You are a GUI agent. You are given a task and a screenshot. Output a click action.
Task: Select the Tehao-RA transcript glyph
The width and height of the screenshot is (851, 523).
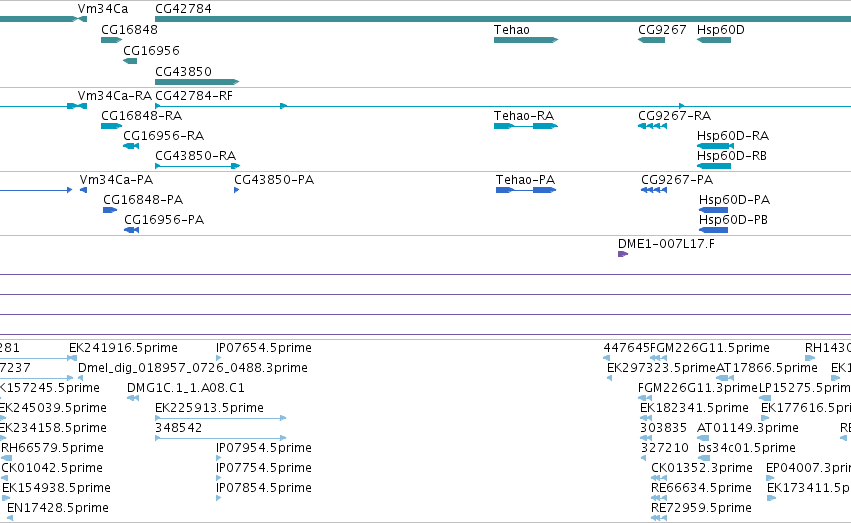(526, 126)
